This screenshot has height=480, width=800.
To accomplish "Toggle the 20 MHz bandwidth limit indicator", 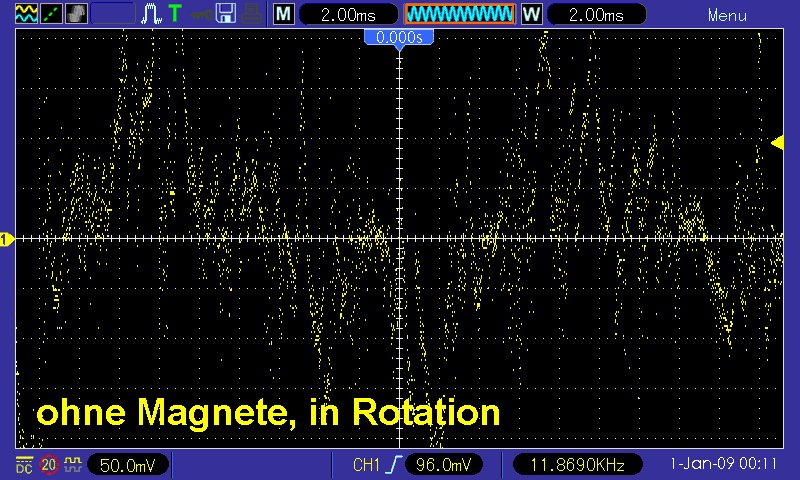I will (x=48, y=465).
